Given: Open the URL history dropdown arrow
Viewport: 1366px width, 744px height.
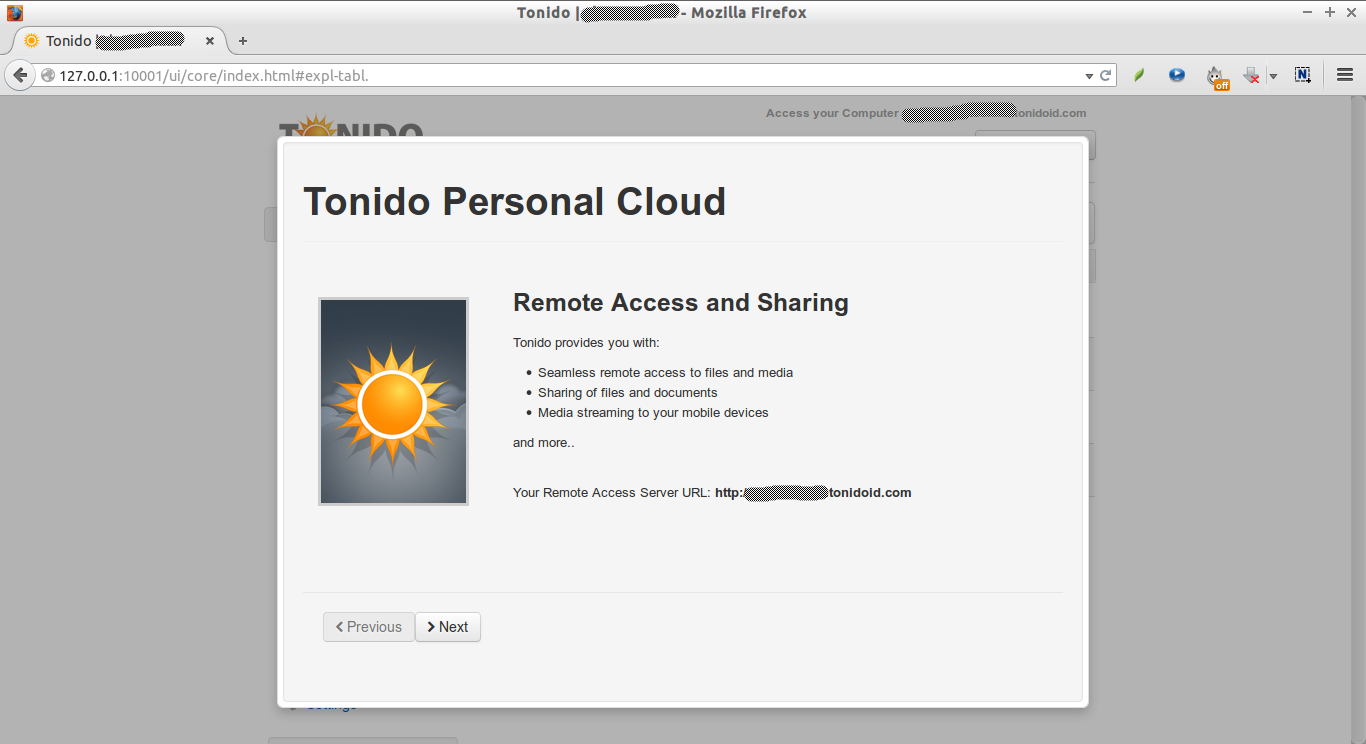Looking at the screenshot, I should pyautogui.click(x=1089, y=75).
